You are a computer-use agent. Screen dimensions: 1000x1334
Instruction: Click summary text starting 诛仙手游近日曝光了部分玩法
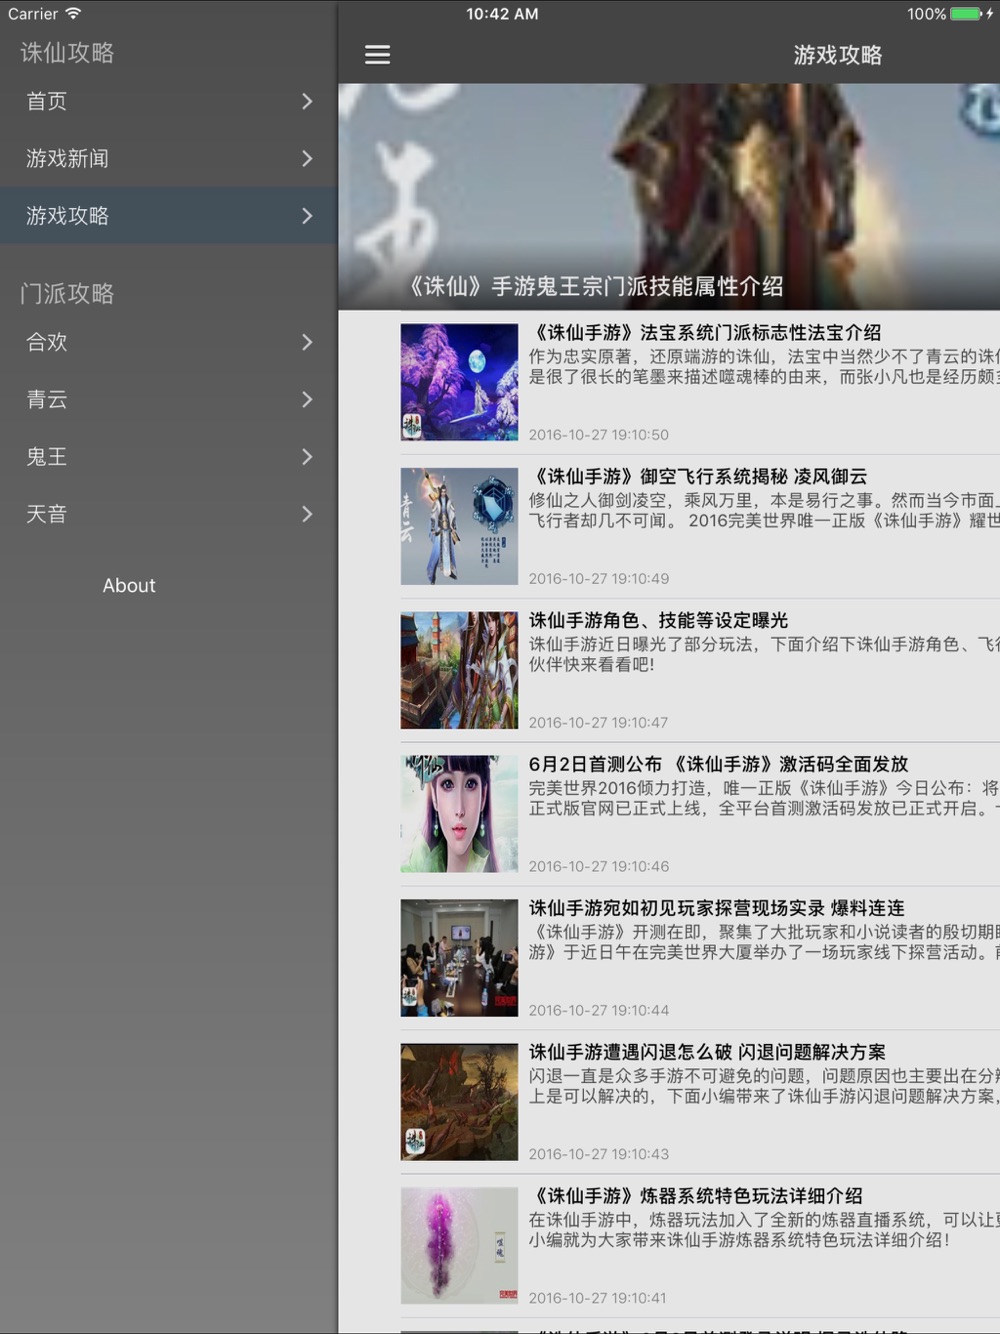tap(764, 655)
